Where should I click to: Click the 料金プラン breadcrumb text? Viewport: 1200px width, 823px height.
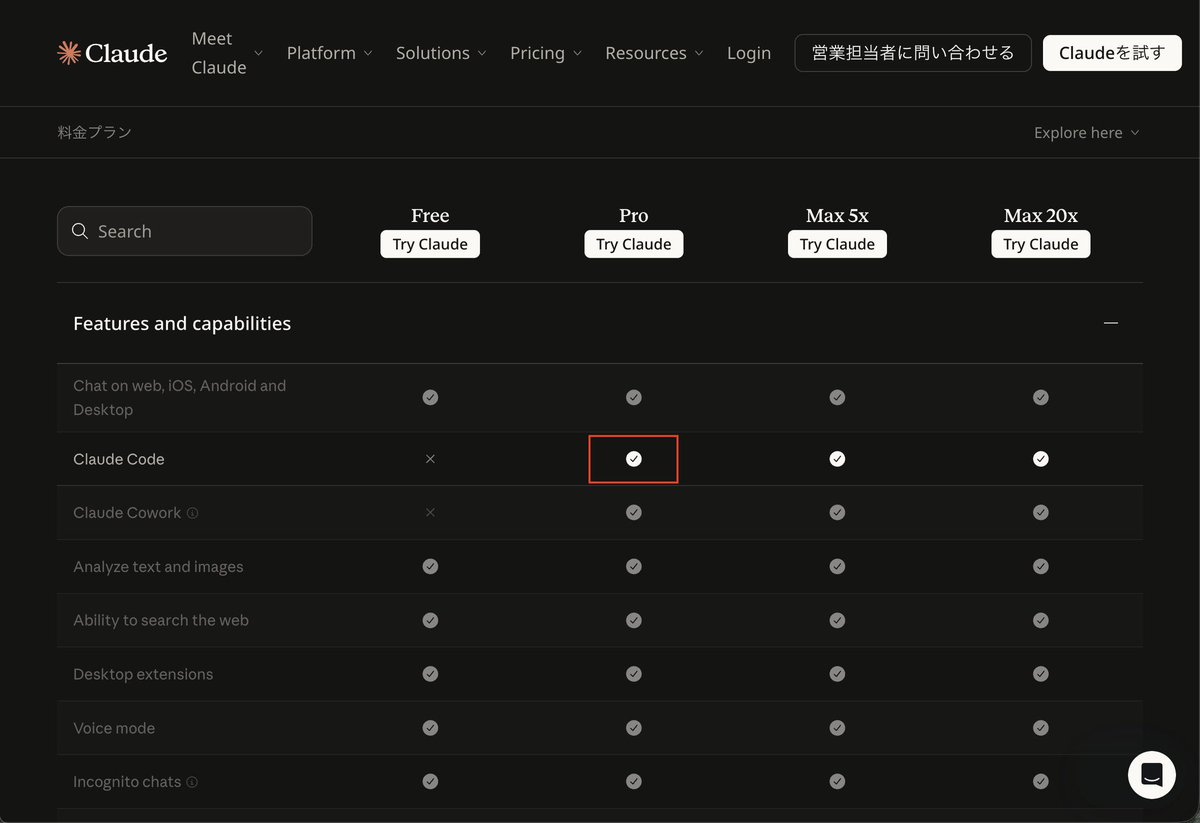tap(95, 132)
